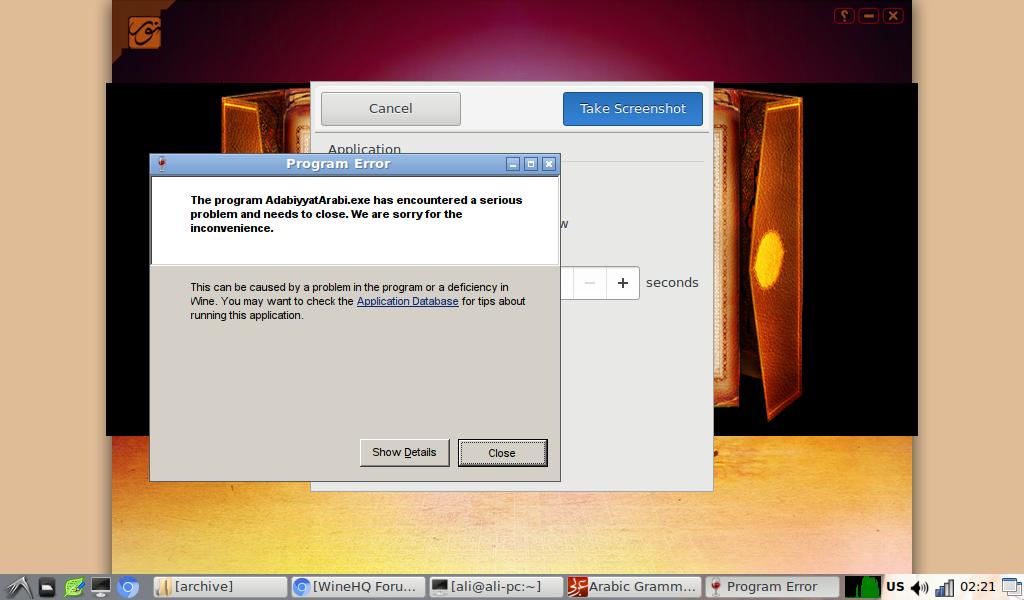Click the help question-mark icon of Arabic app
Screen dimensions: 1024x600
click(844, 16)
